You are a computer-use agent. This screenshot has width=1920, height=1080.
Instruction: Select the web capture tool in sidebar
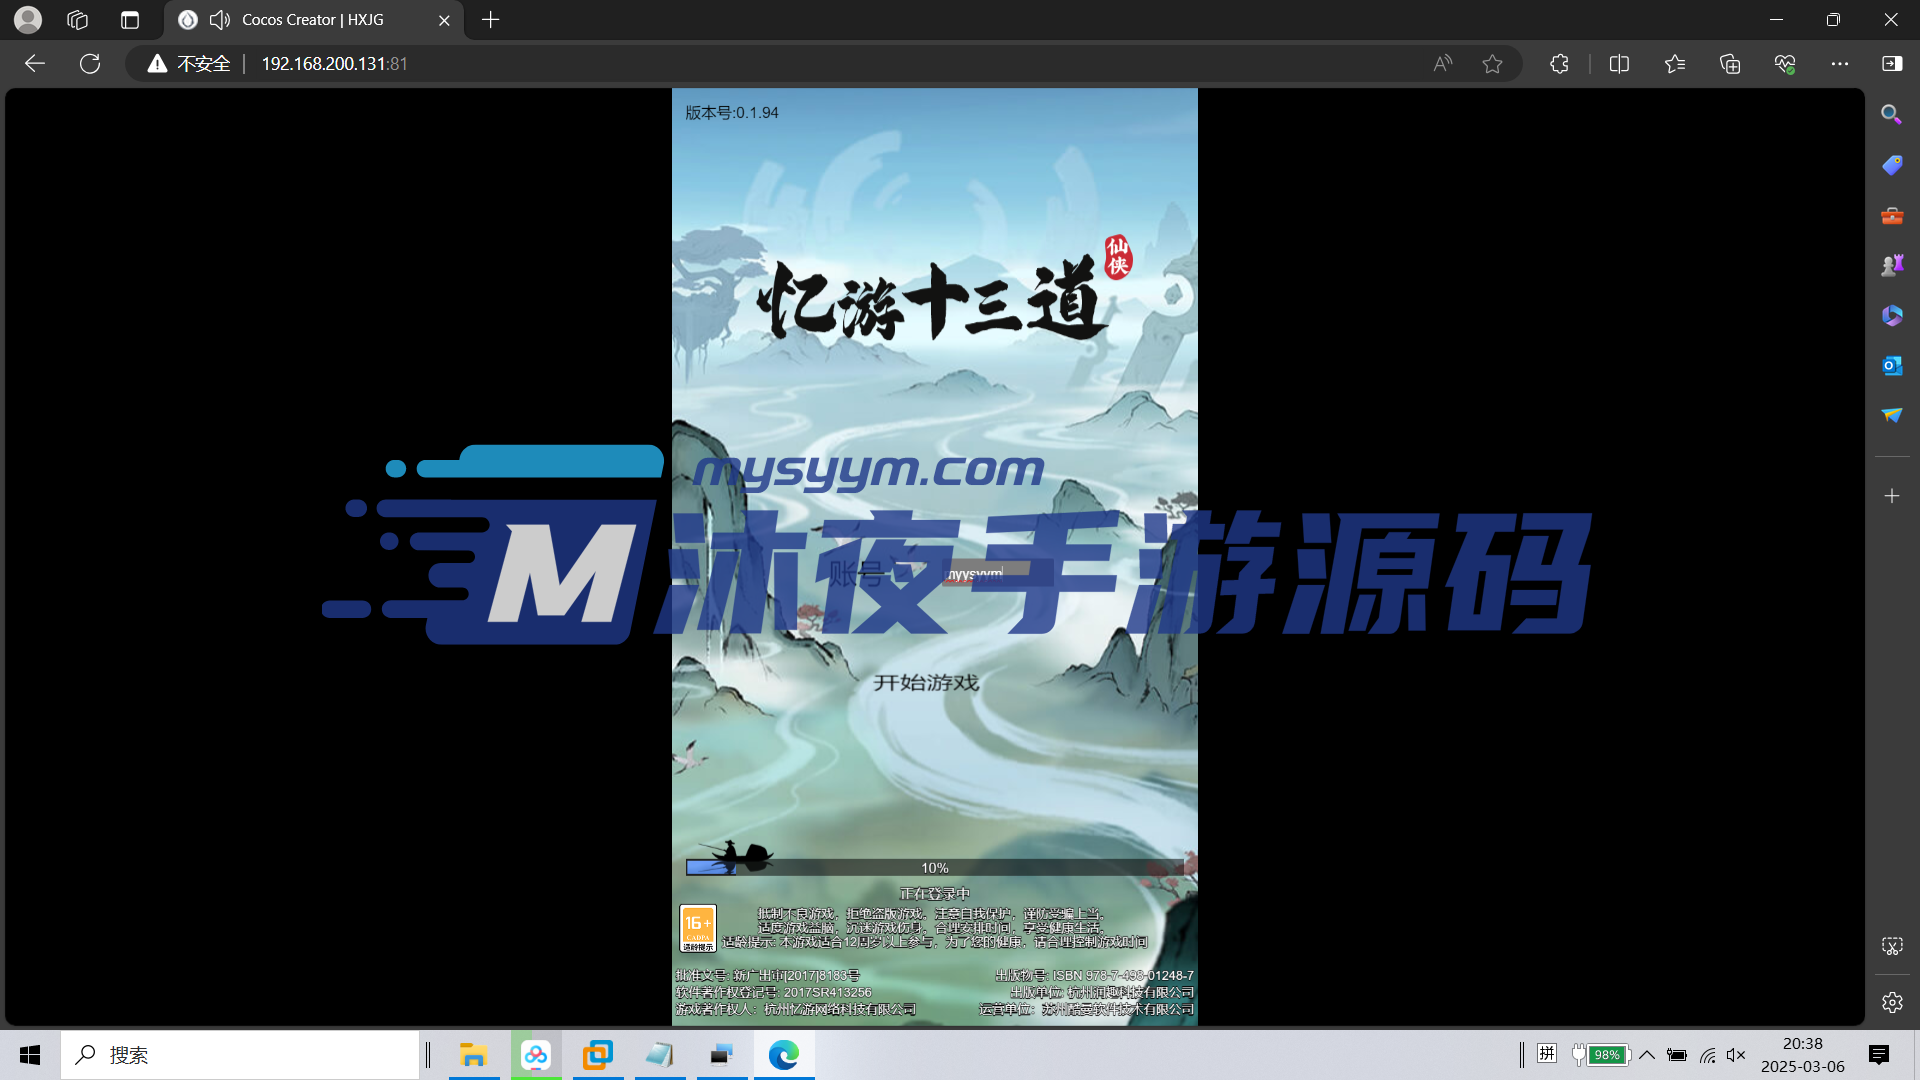[x=1891, y=945]
